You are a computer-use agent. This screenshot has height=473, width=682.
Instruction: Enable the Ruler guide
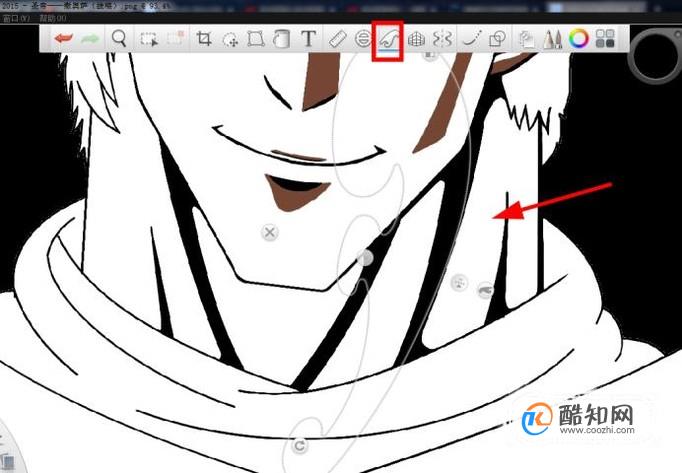(338, 39)
